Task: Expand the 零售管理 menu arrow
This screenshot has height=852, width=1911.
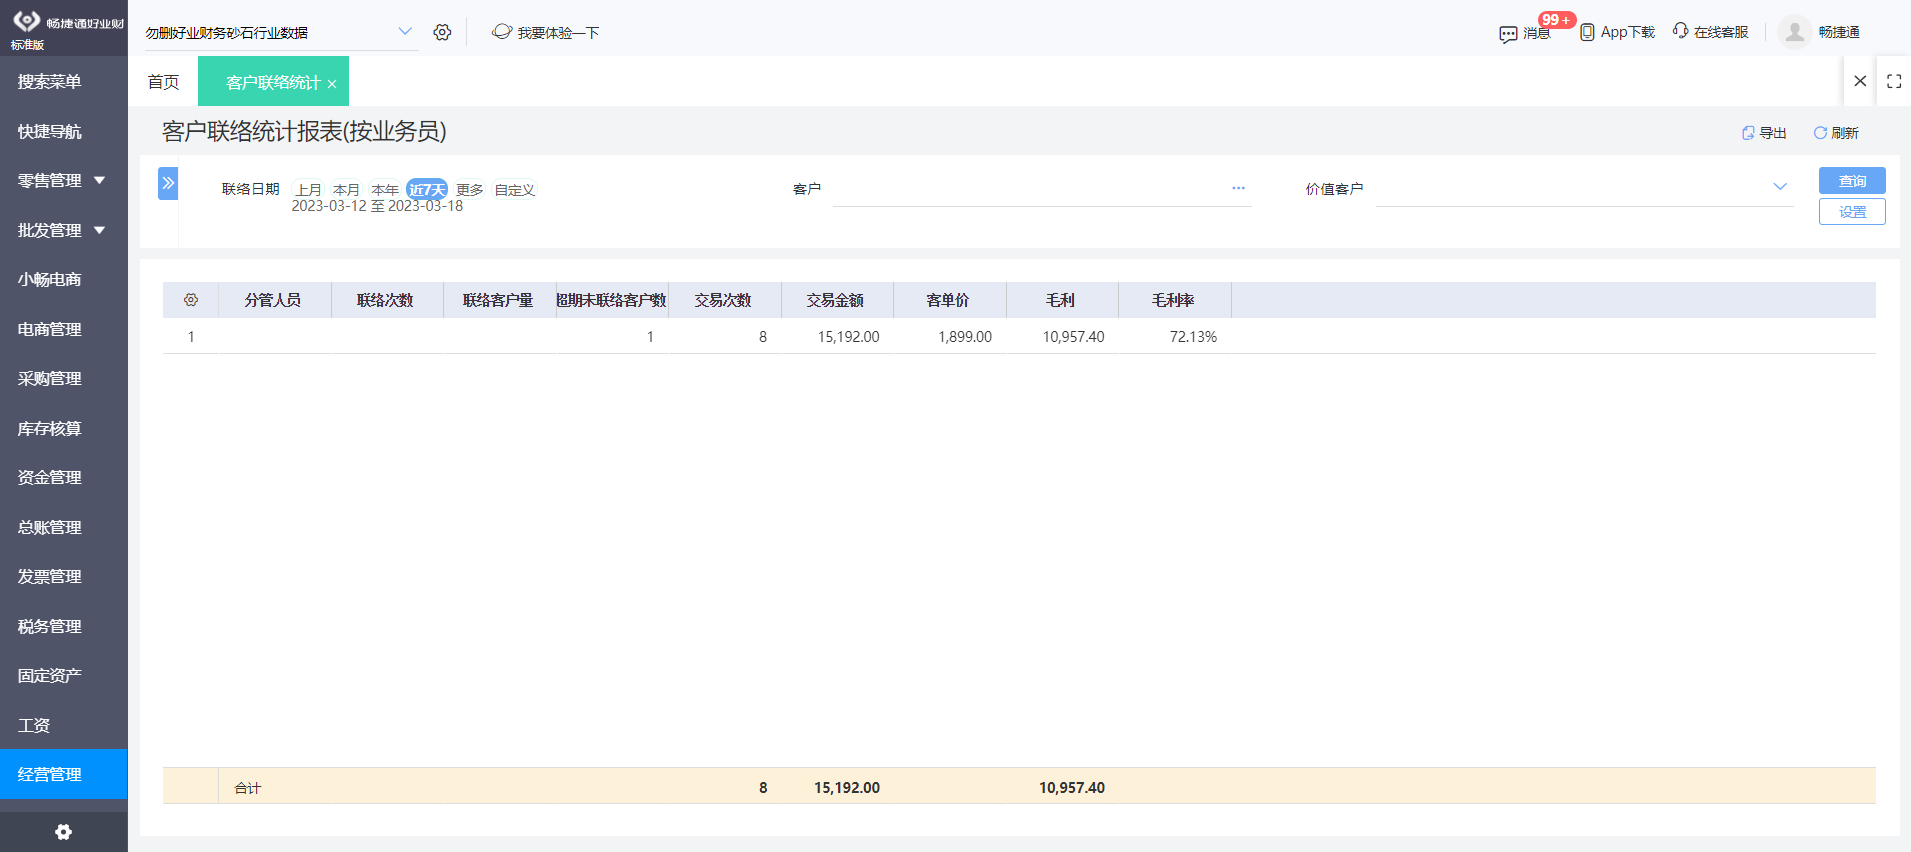Action: (x=99, y=180)
